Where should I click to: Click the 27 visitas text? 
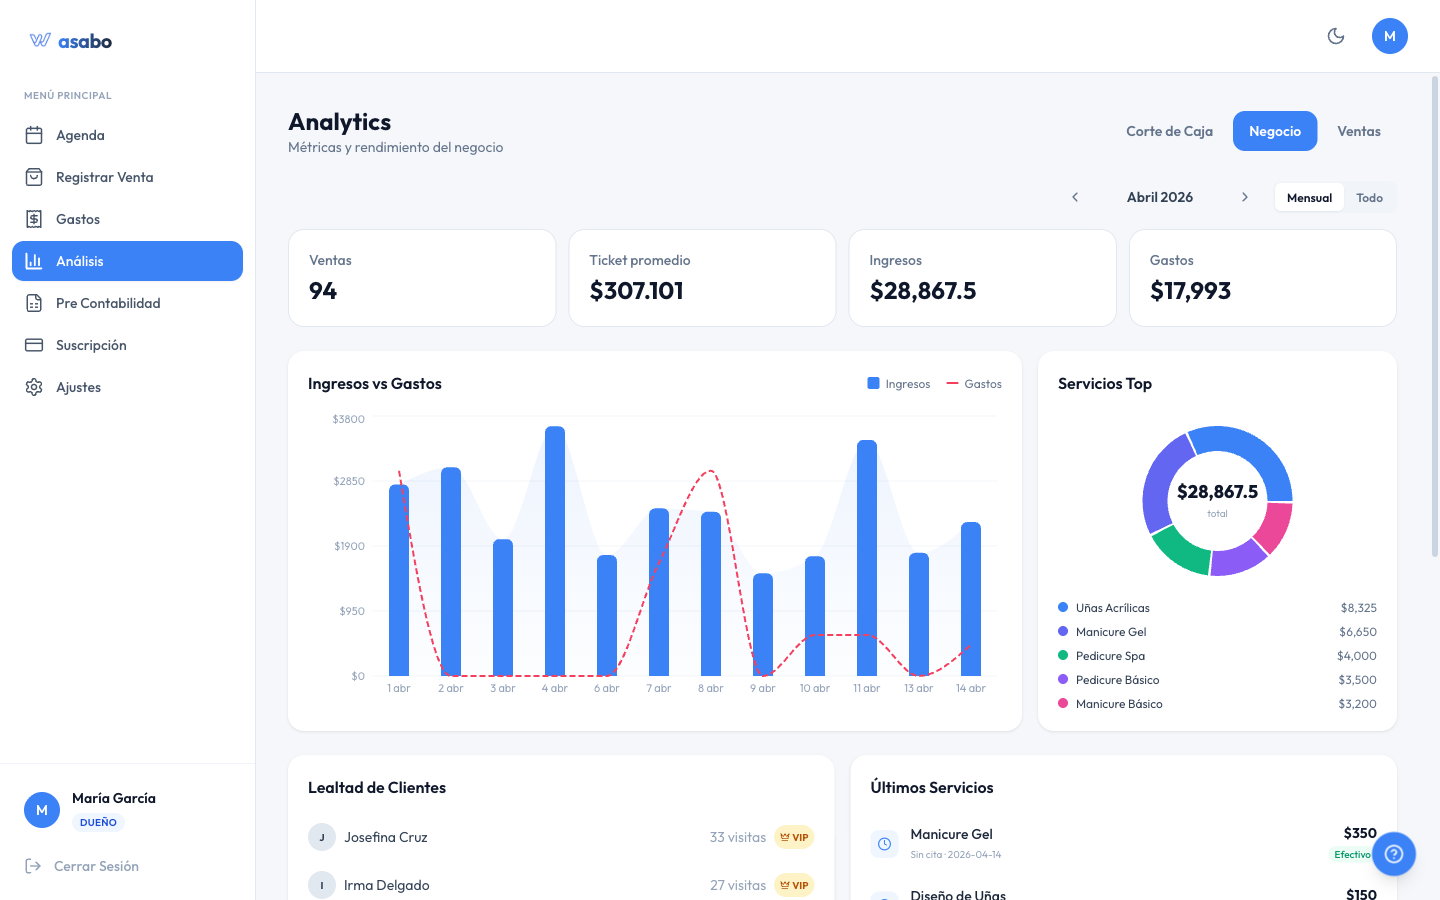tap(738, 885)
